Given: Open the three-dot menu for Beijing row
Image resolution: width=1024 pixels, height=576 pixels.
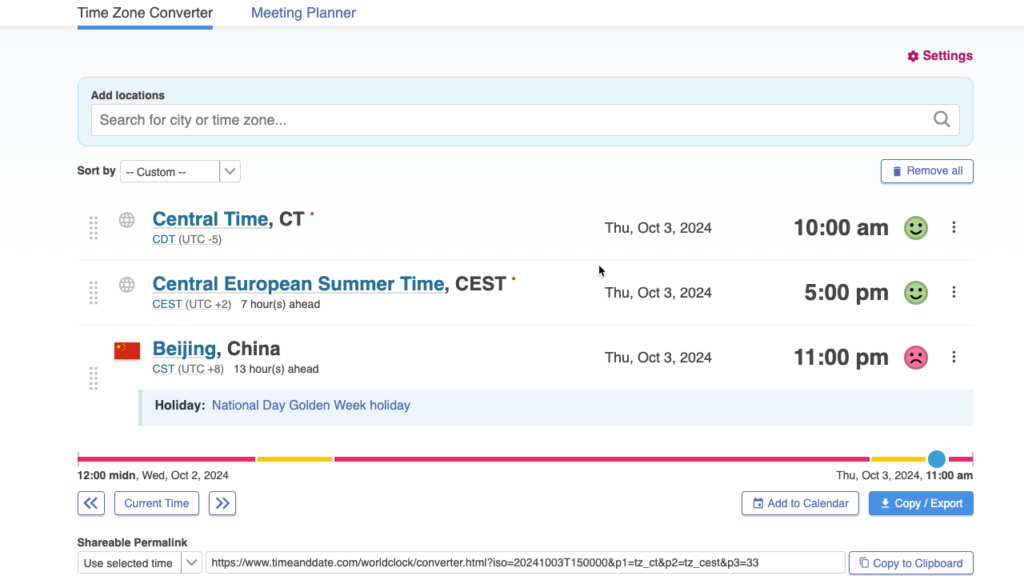Looking at the screenshot, I should [x=954, y=357].
